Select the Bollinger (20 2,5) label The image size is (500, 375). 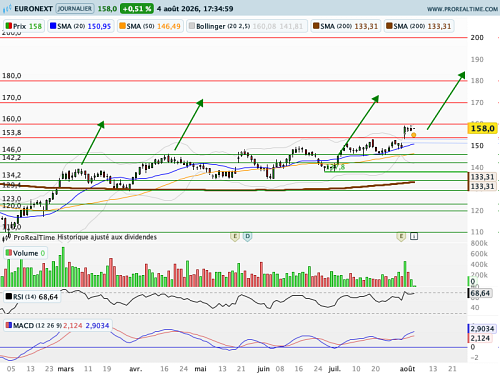tap(246, 26)
